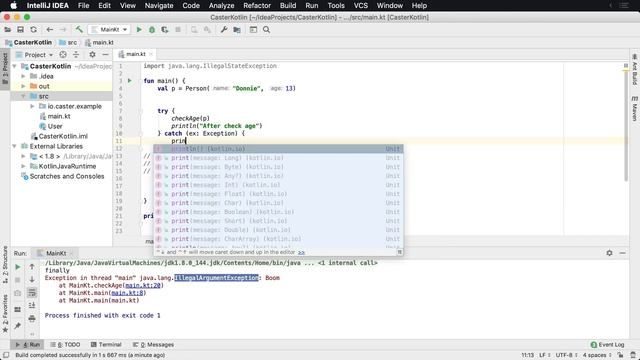Collapse all in the Project panel

(76, 54)
